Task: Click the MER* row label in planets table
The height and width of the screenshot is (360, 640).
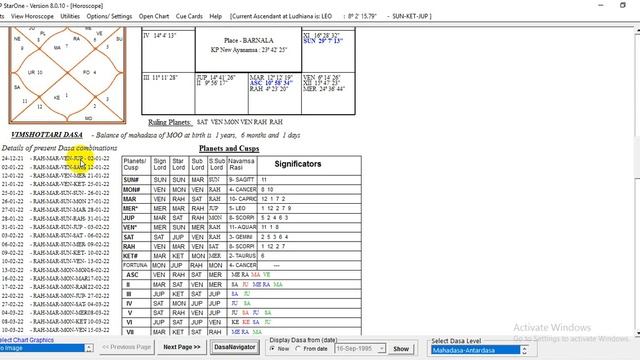Action: [x=130, y=209]
